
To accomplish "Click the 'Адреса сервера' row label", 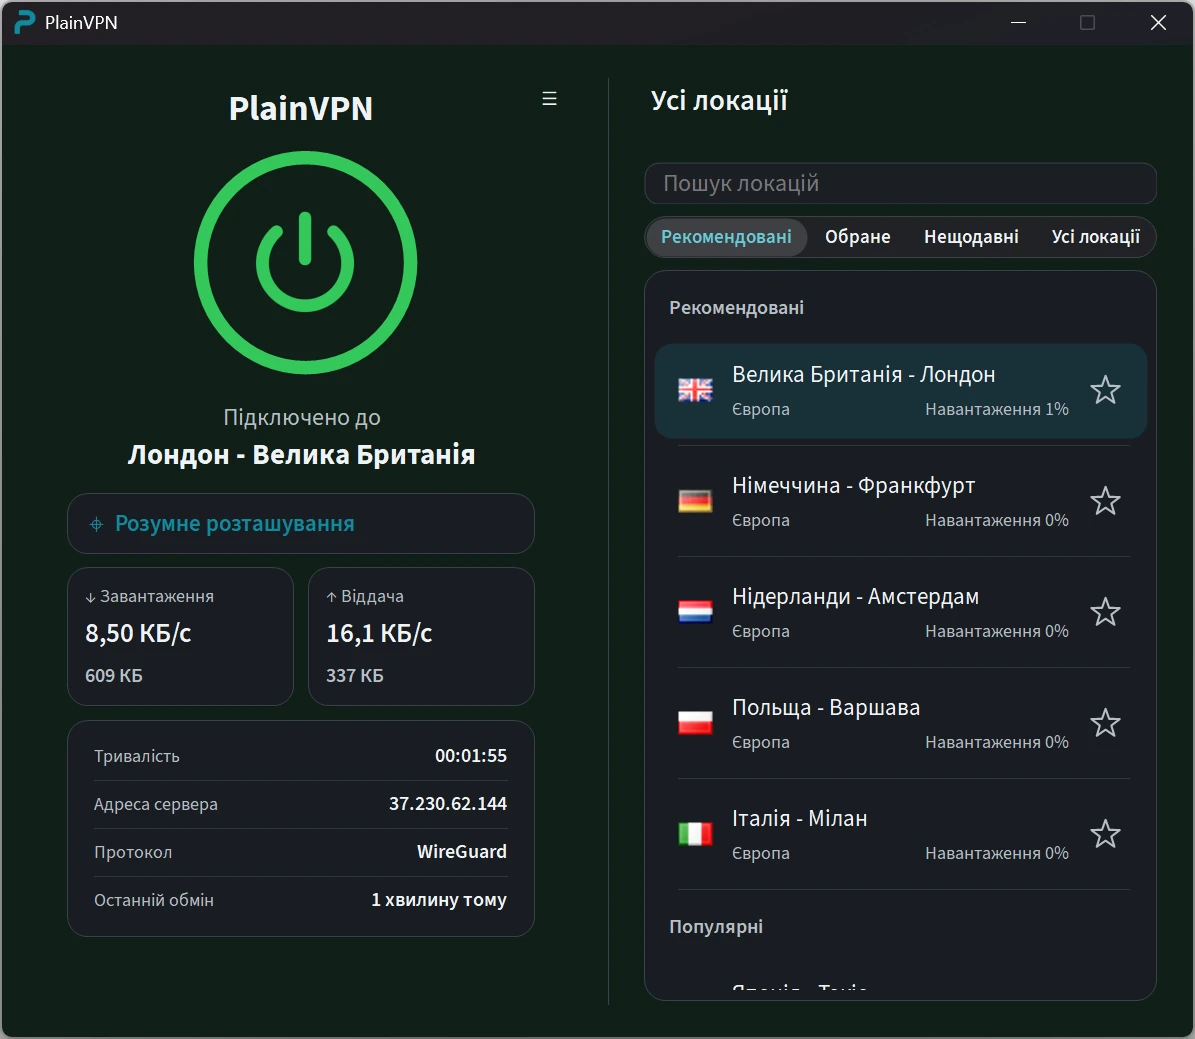I will point(155,804).
